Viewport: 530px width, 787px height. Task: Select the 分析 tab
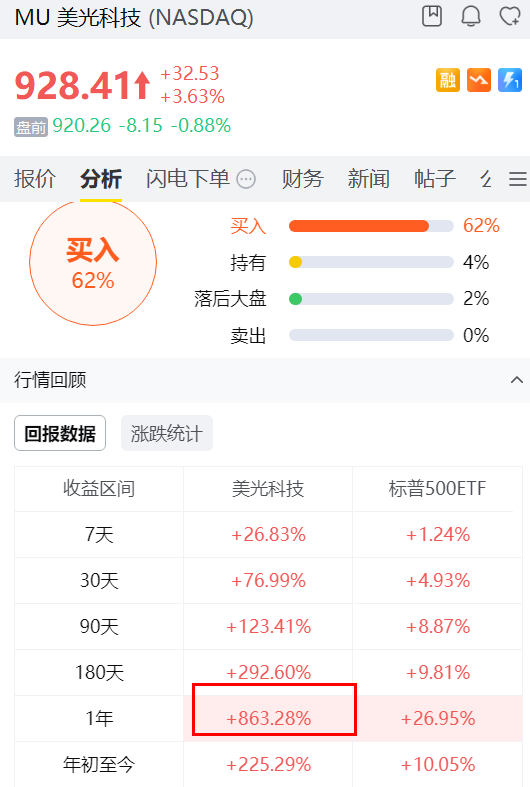click(x=101, y=179)
